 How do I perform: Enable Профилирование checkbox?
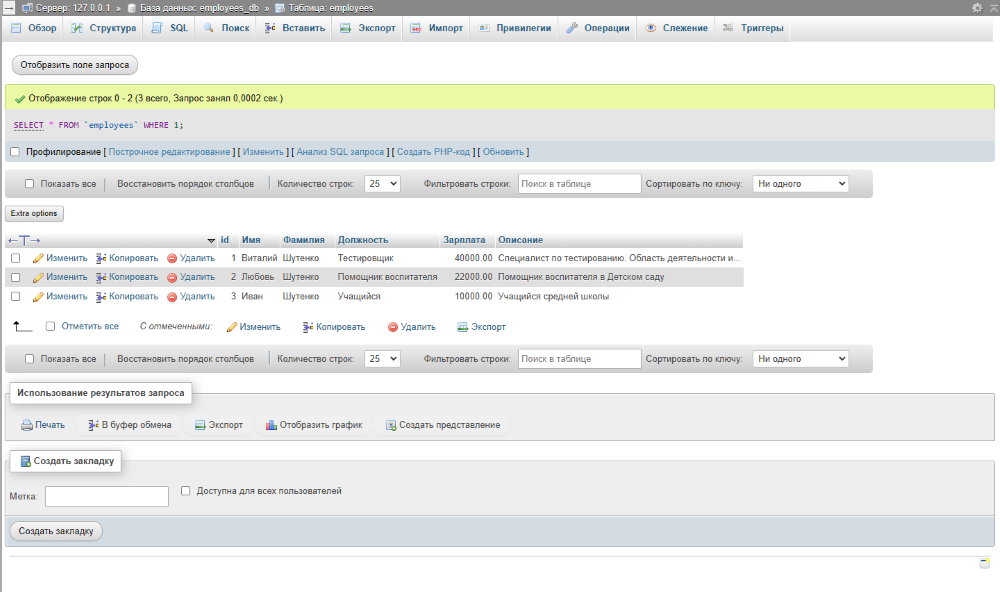tap(14, 151)
